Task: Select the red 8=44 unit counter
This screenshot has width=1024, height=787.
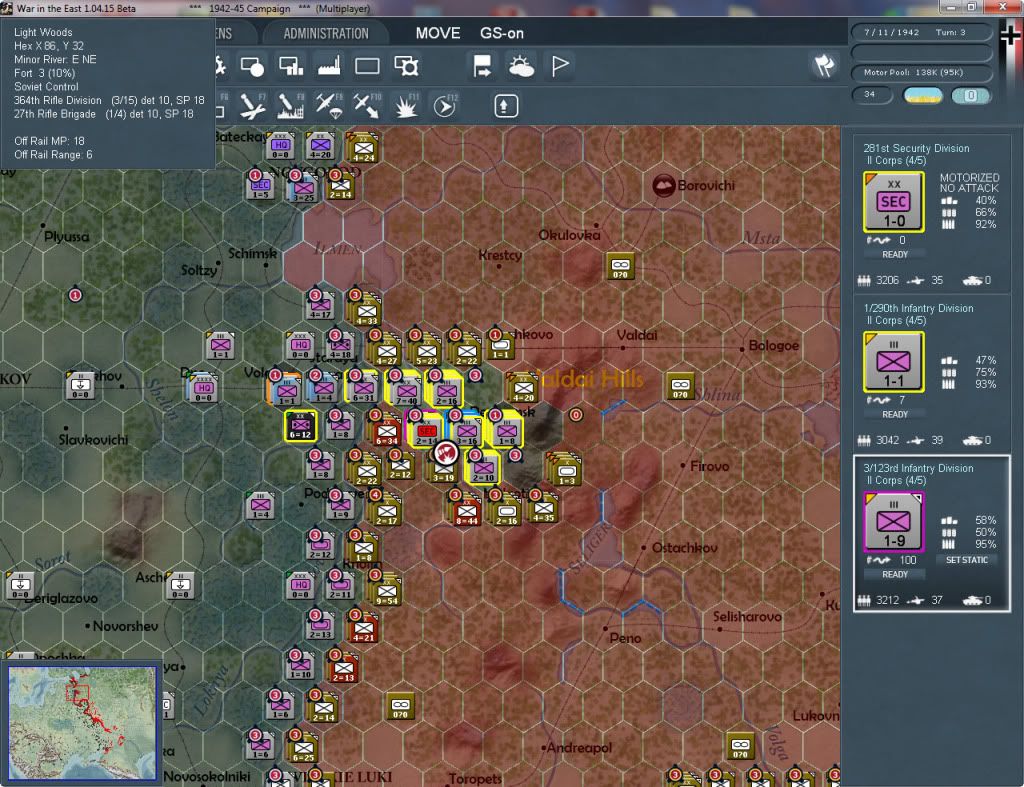Action: (467, 511)
